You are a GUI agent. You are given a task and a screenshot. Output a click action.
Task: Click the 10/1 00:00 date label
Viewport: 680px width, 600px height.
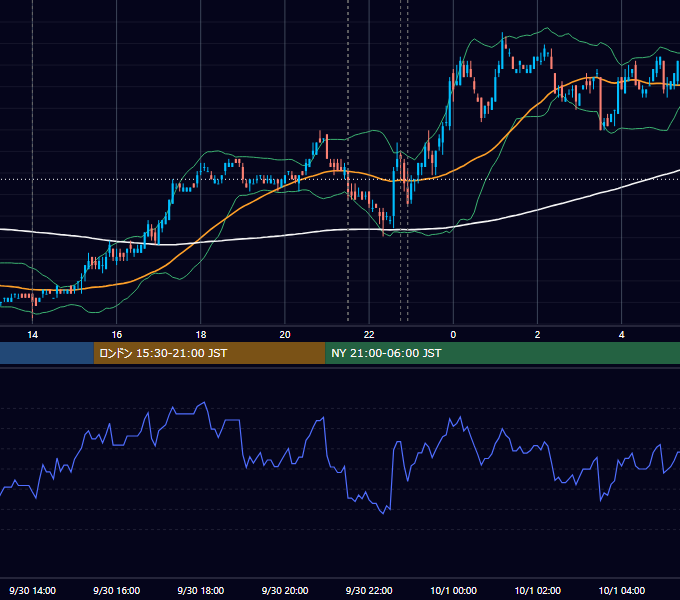pyautogui.click(x=454, y=590)
